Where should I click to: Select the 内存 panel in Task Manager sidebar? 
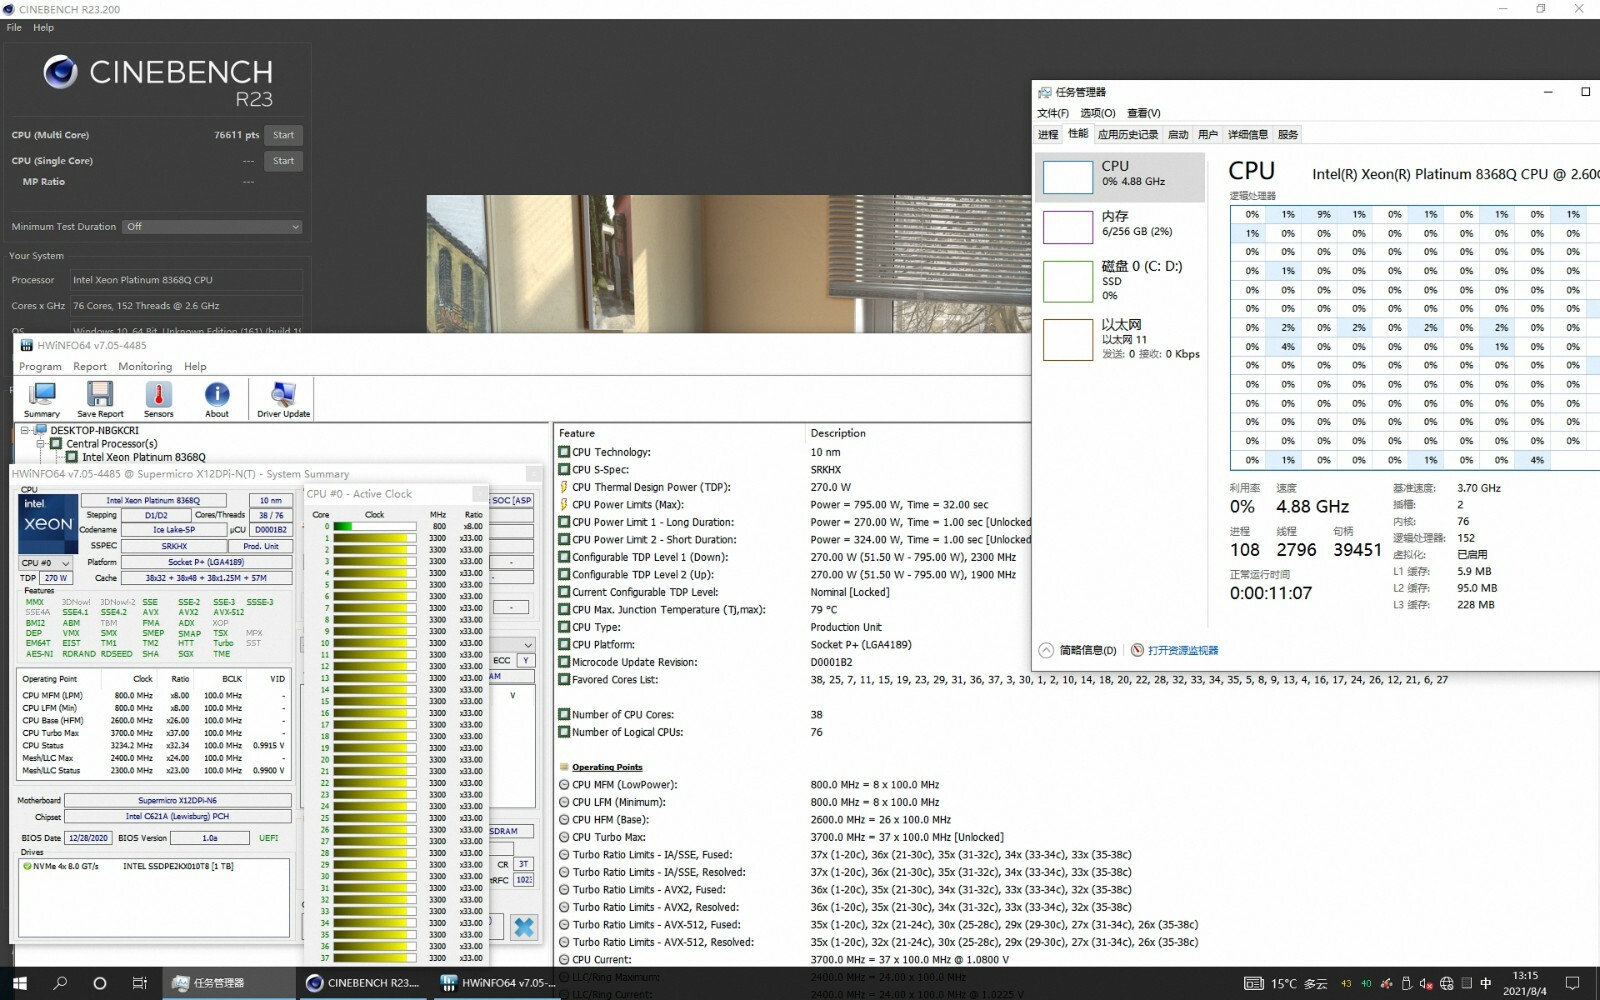[1118, 225]
